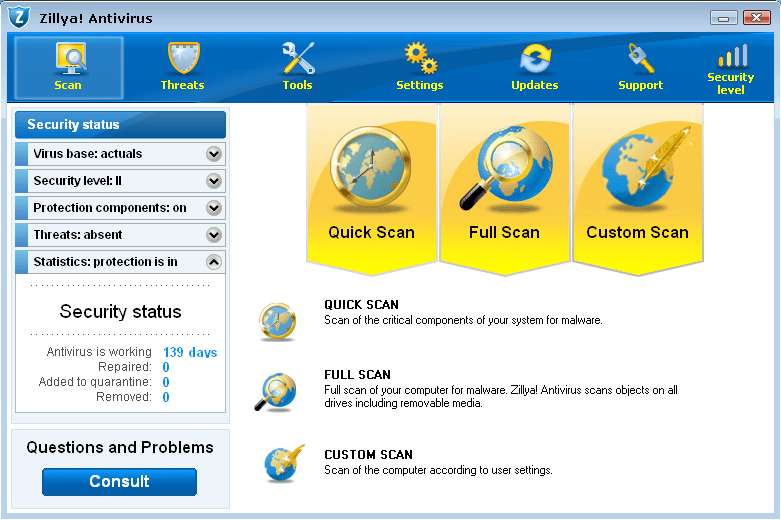Open Settings gears icon

pos(419,60)
